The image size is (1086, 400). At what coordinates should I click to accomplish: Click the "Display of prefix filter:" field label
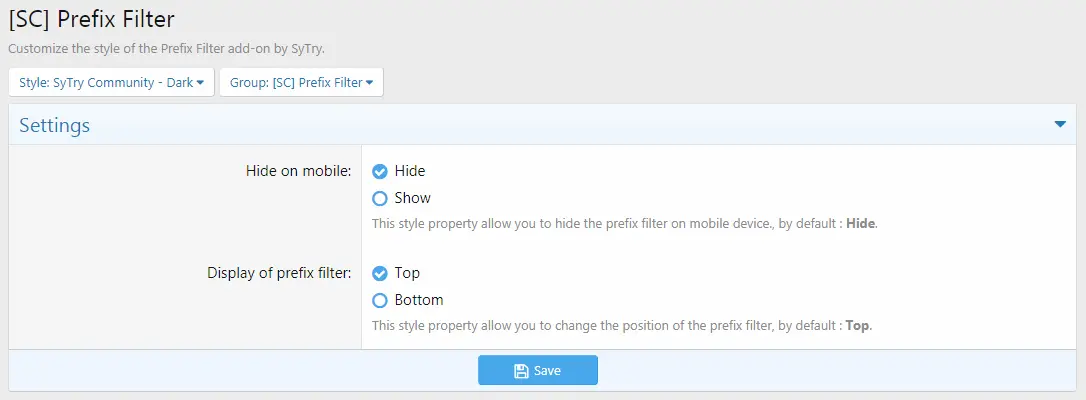[279, 273]
